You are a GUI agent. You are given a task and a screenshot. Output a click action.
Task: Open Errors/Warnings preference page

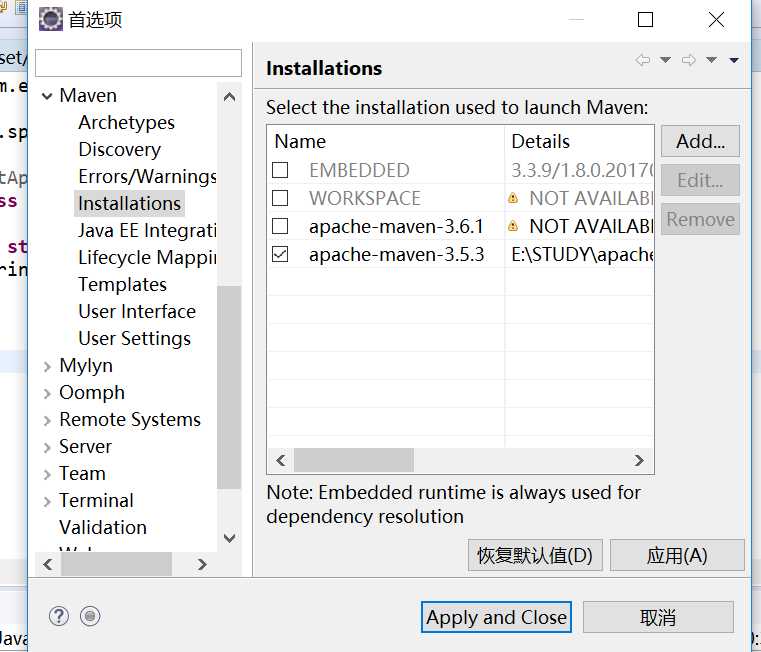pos(148,177)
